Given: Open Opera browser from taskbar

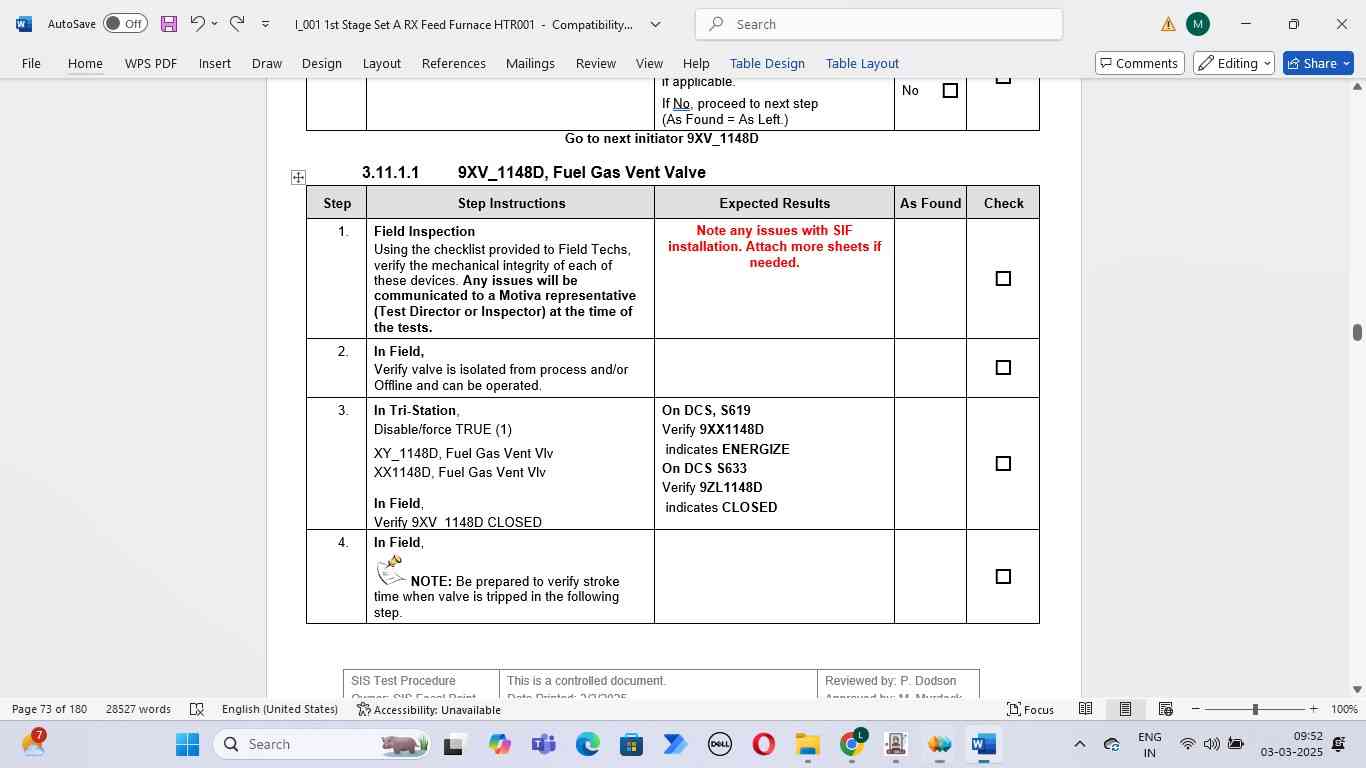Looking at the screenshot, I should (x=764, y=744).
